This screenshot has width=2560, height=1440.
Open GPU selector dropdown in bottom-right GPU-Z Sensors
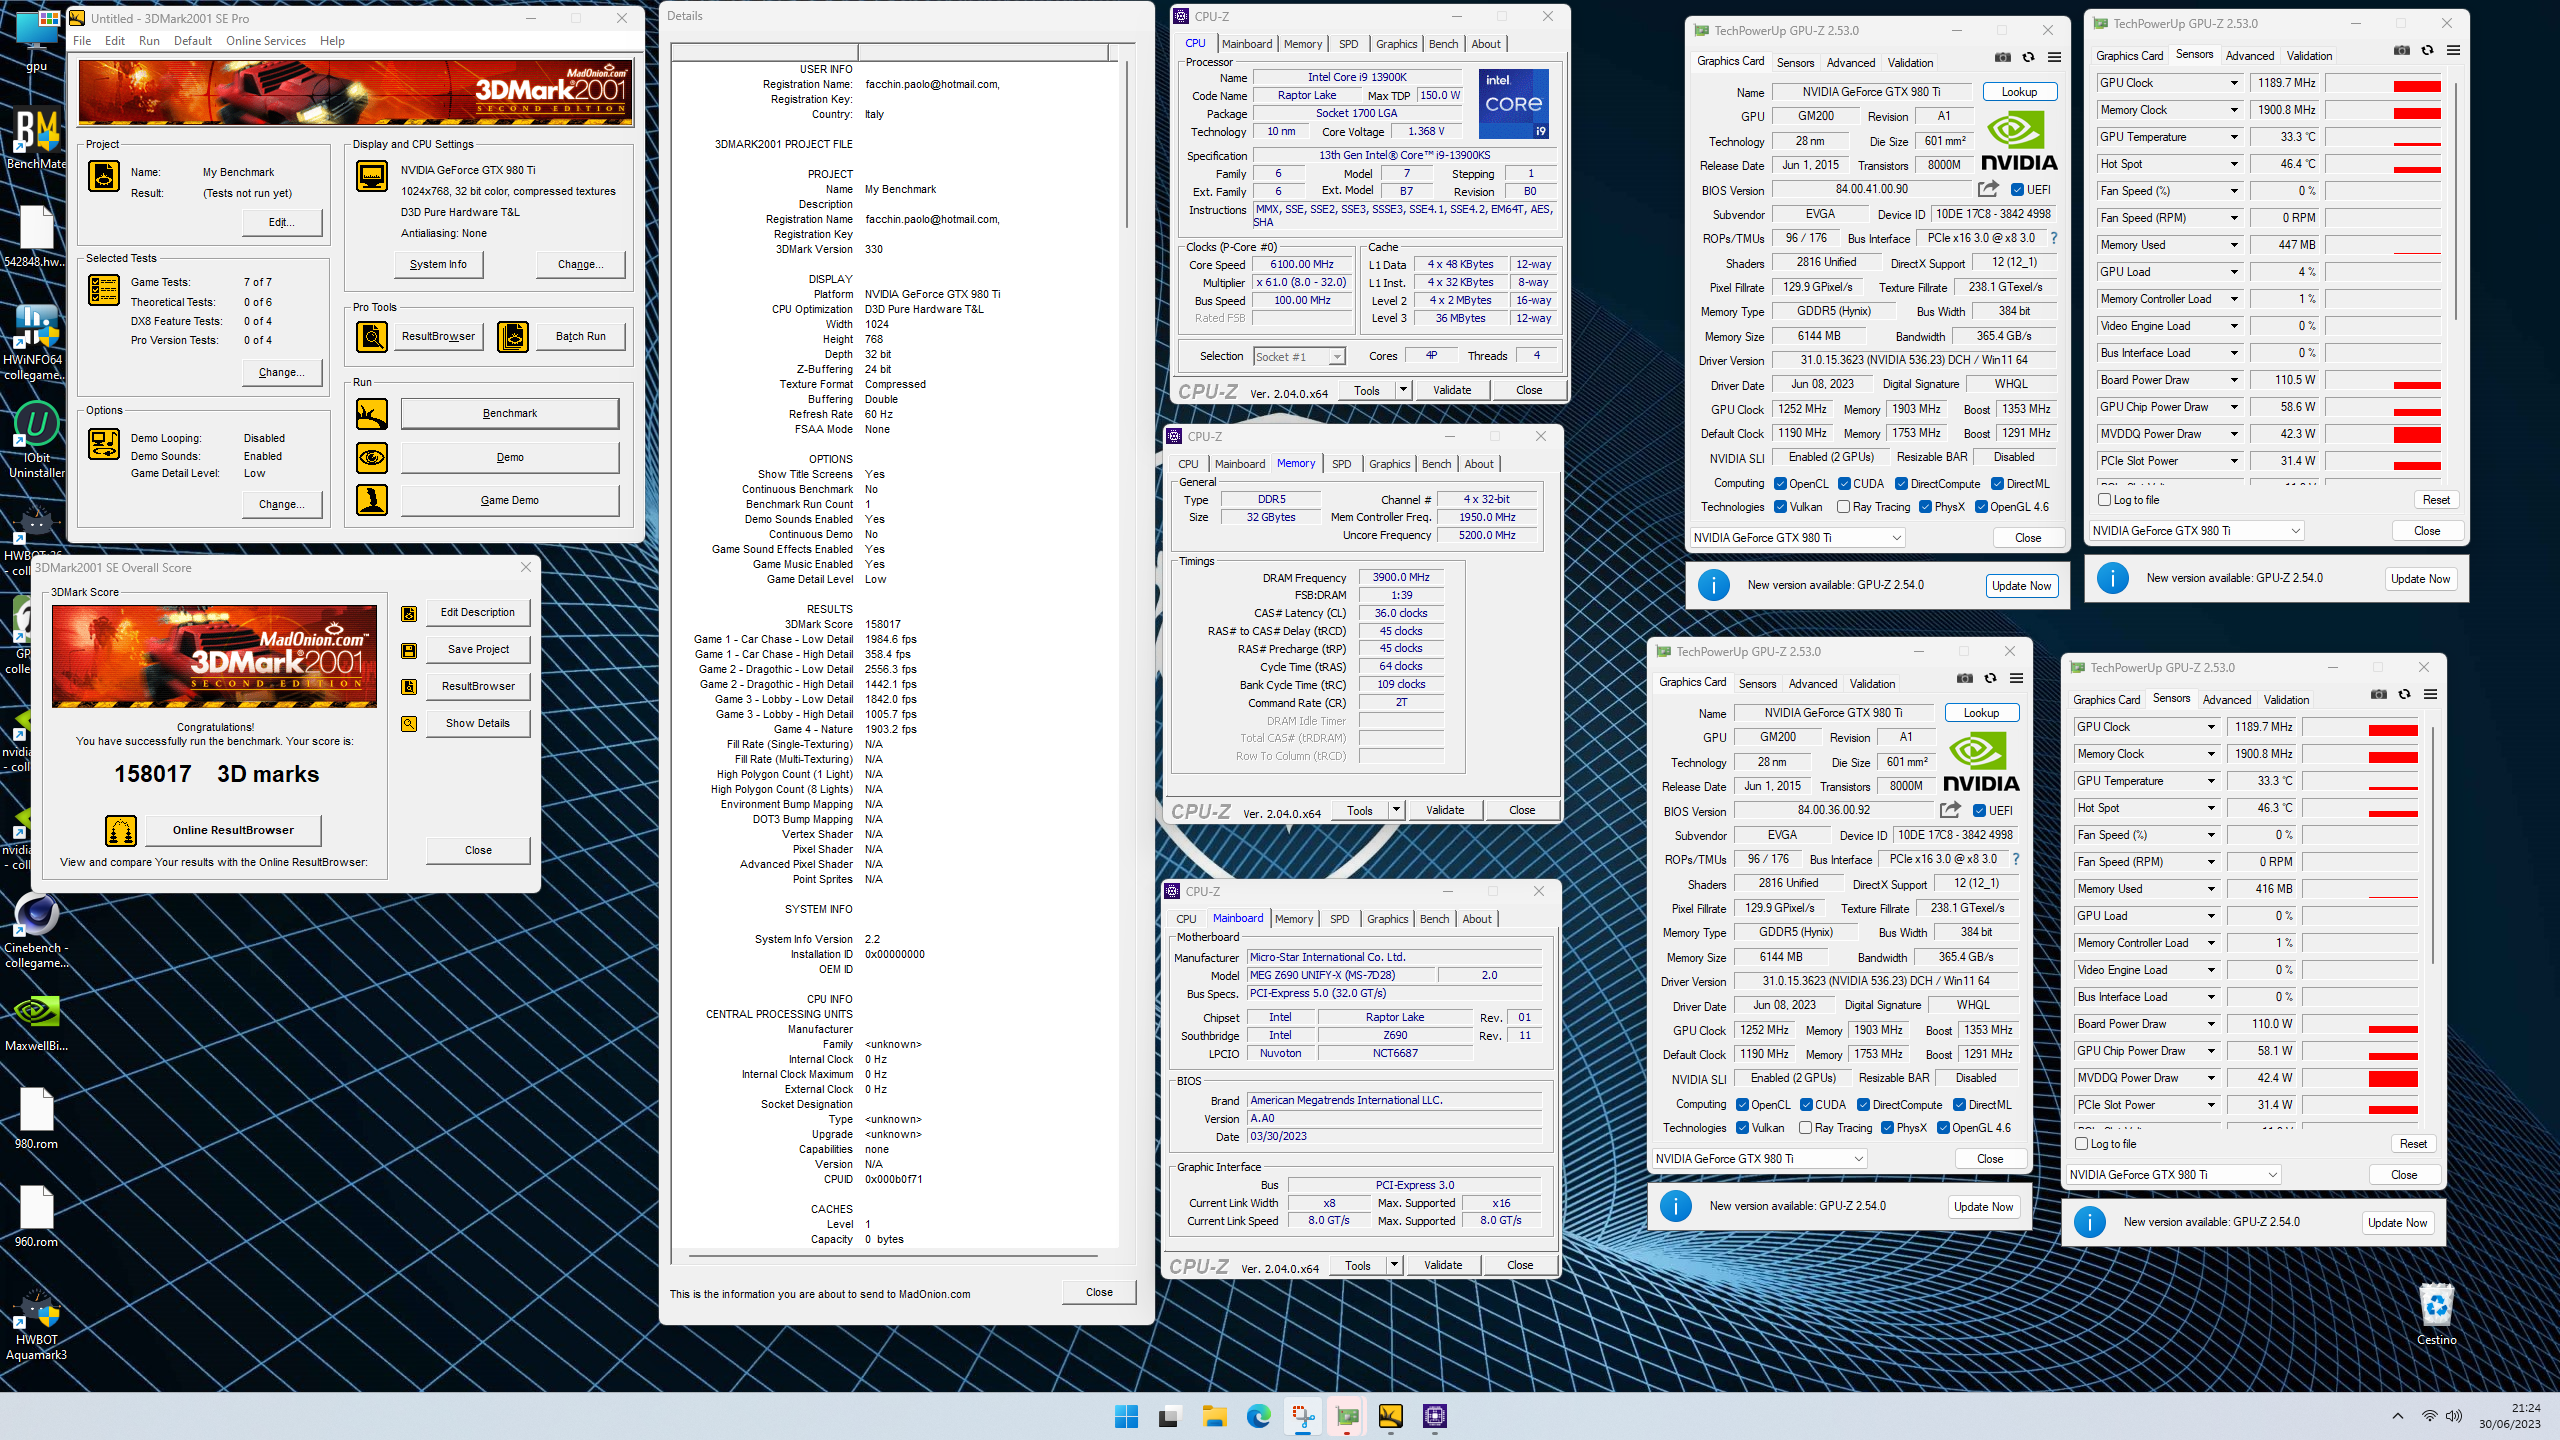click(x=2174, y=1175)
